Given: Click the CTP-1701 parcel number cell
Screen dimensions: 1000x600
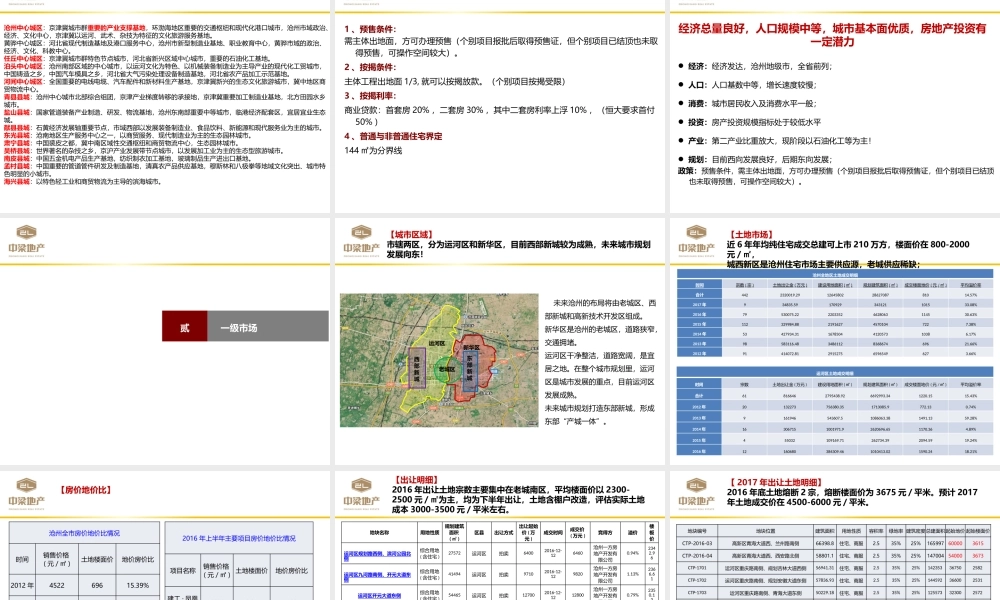Looking at the screenshot, I should pyautogui.click(x=697, y=567).
